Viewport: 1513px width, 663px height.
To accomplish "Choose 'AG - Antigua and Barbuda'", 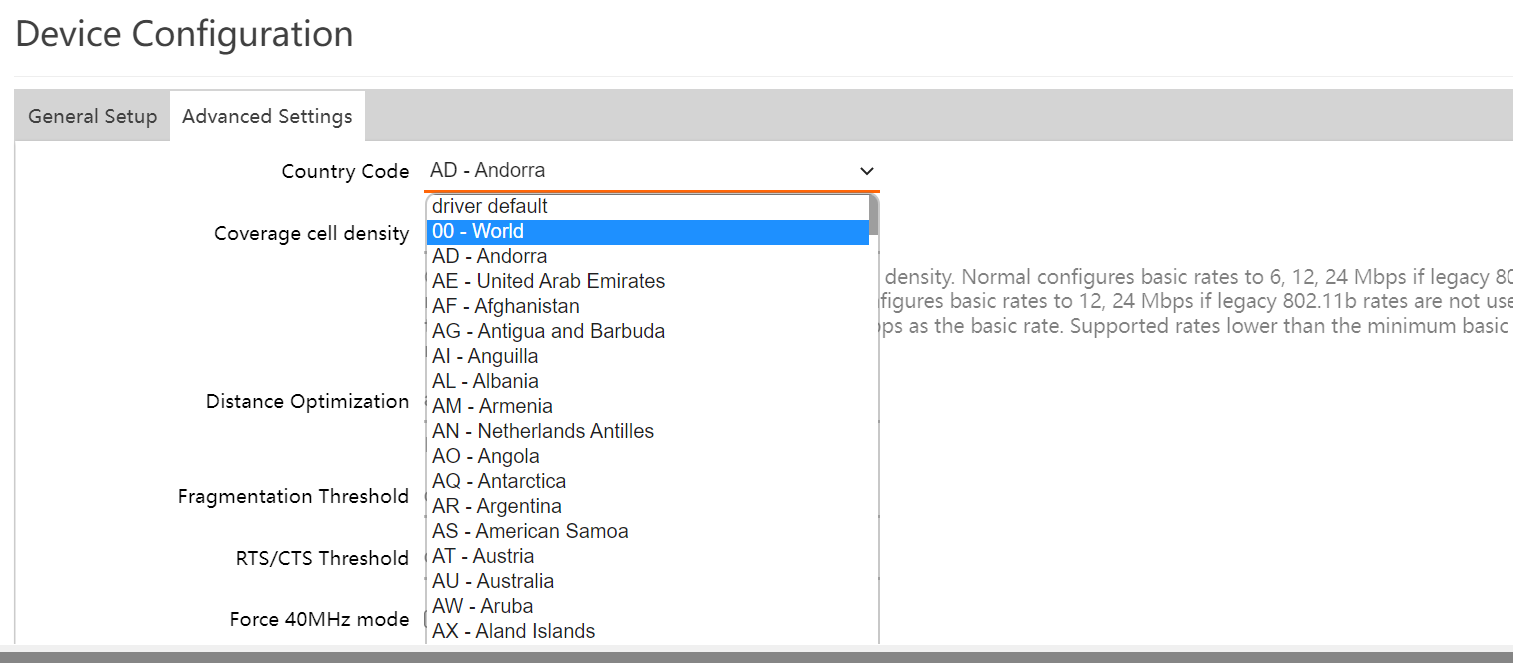I will pyautogui.click(x=548, y=331).
